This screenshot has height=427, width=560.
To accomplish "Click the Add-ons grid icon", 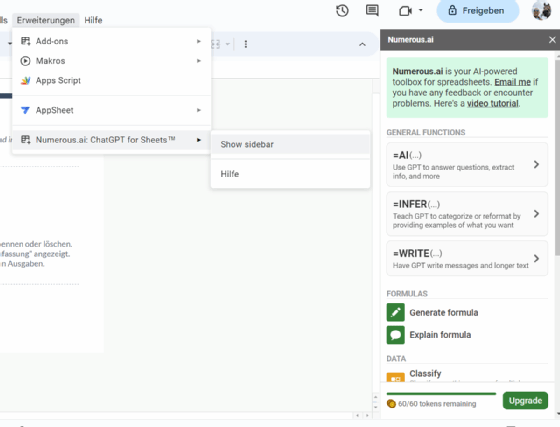I will coord(25,41).
